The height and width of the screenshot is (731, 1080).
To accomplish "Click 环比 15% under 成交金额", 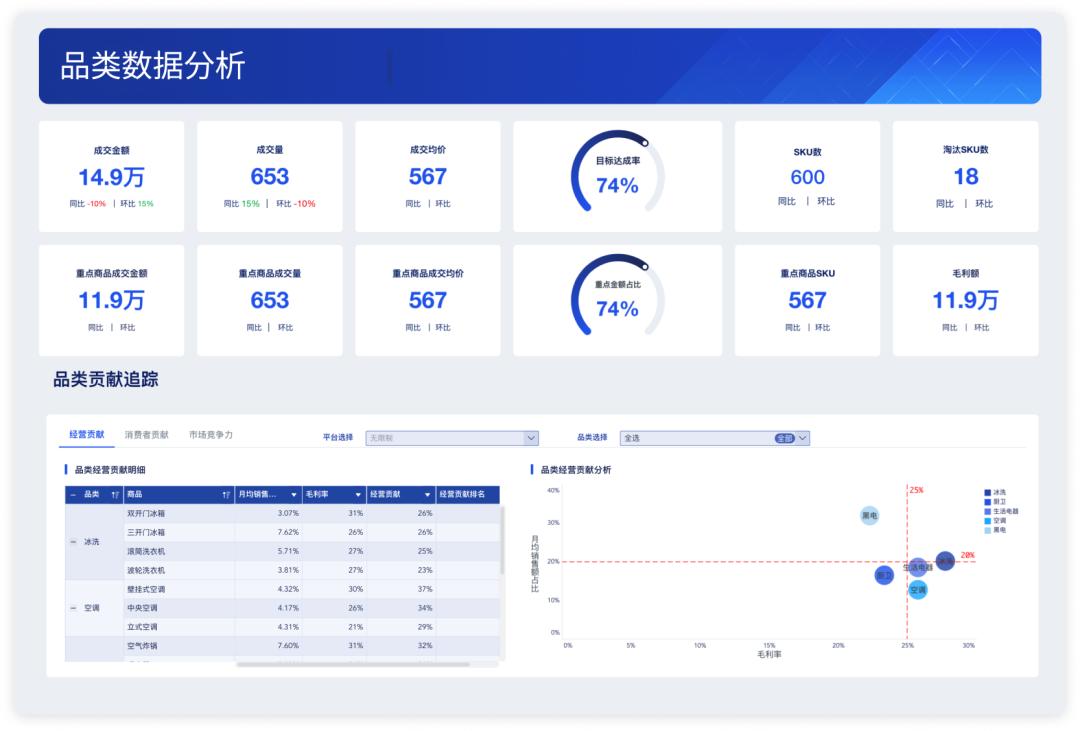I will click(137, 204).
